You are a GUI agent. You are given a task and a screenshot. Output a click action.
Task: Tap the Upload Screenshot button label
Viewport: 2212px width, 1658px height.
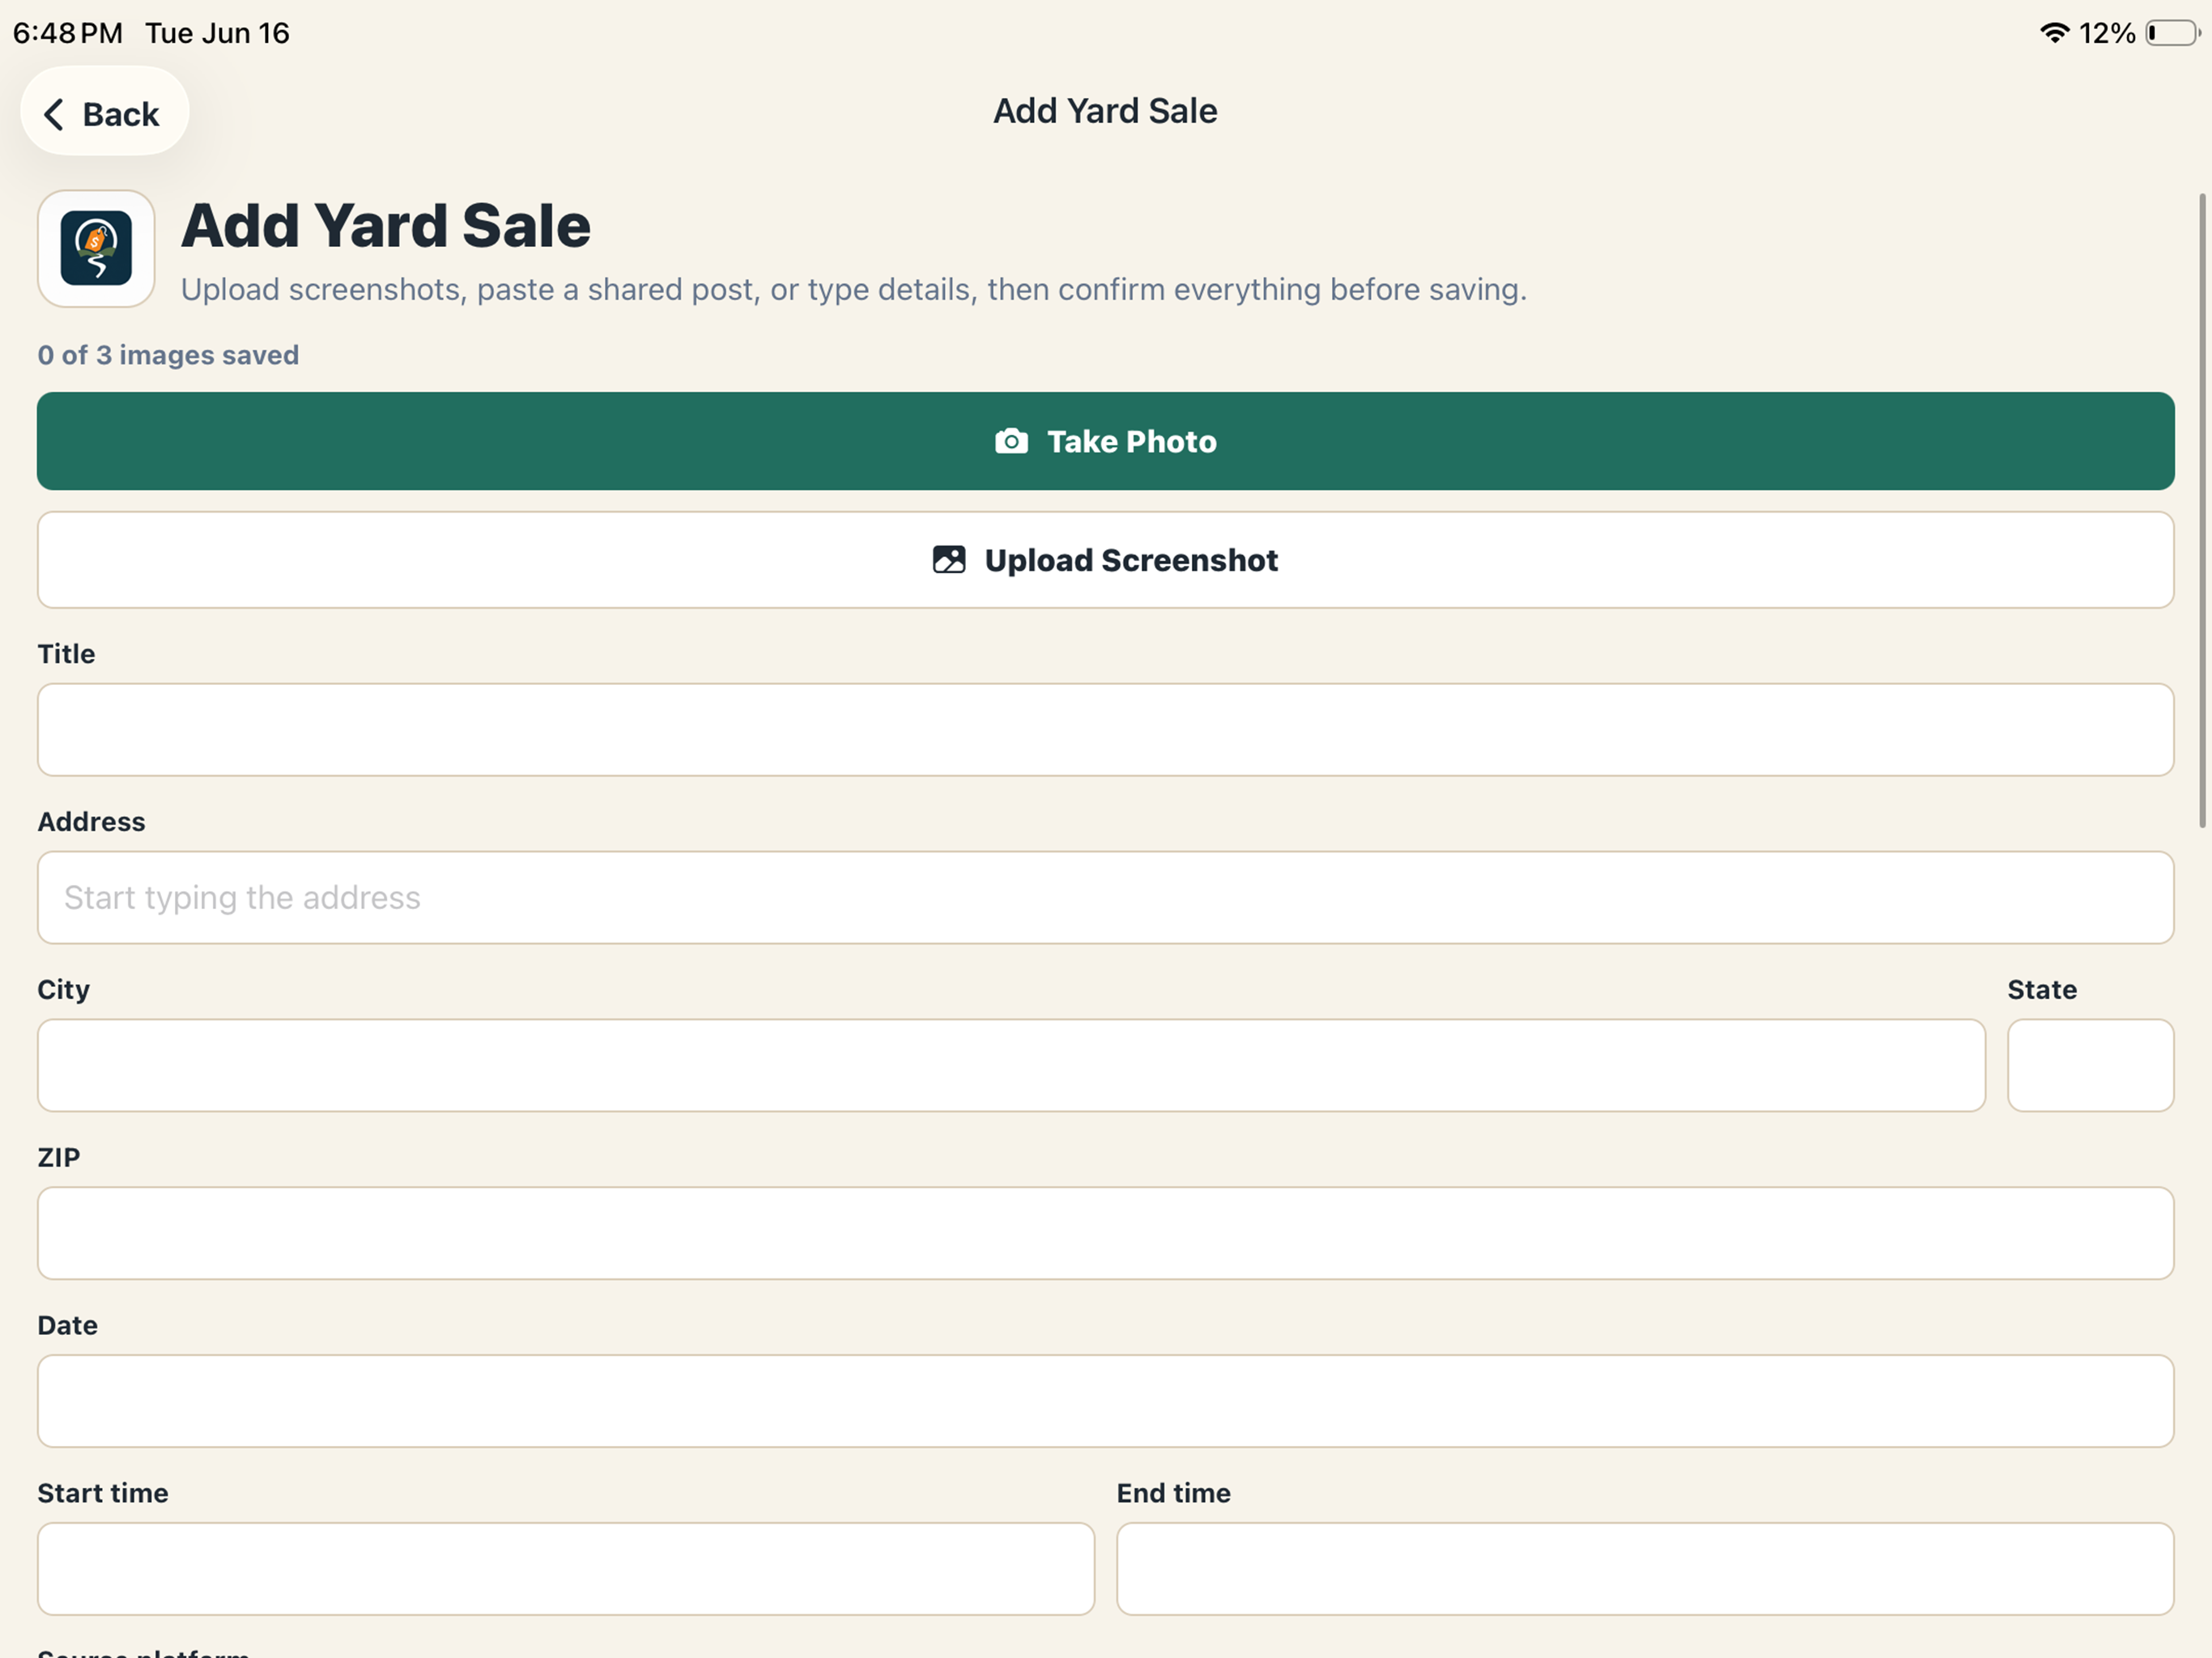(x=1131, y=560)
